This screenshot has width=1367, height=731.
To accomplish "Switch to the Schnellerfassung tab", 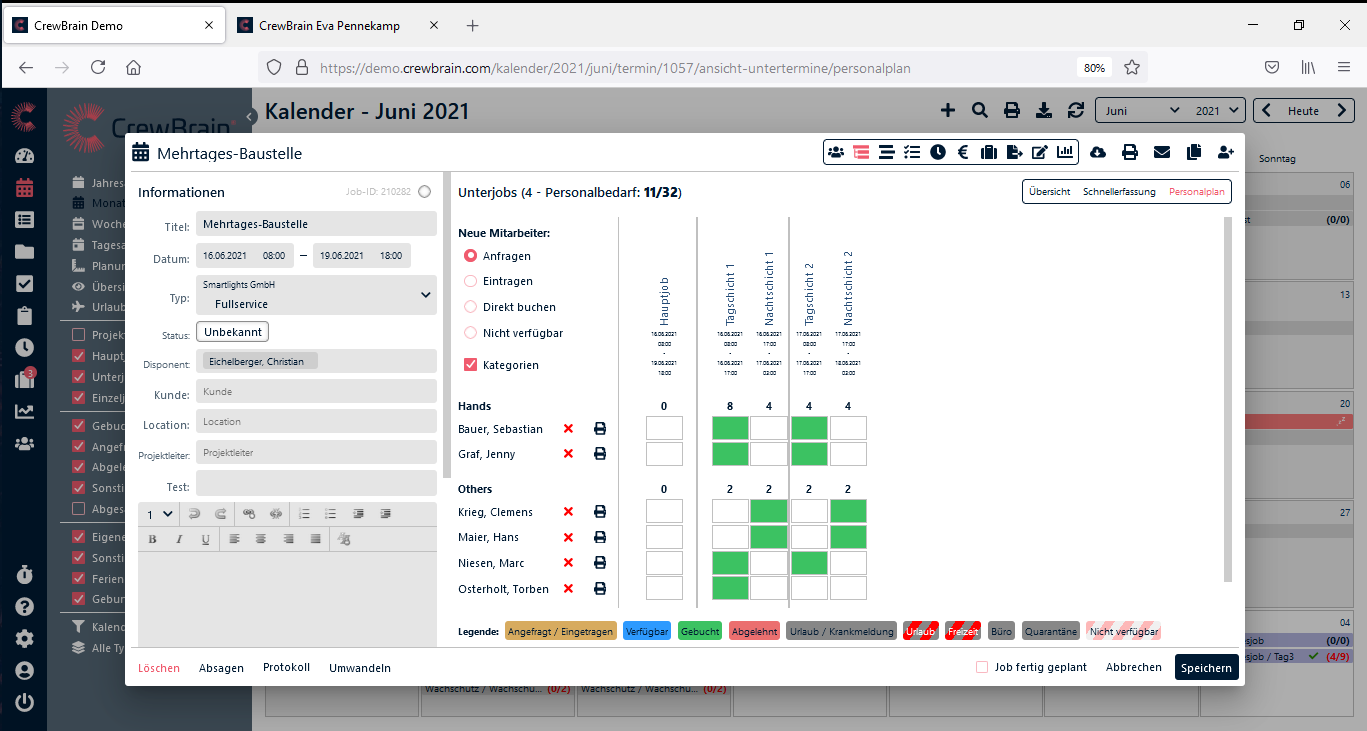I will (x=1119, y=191).
